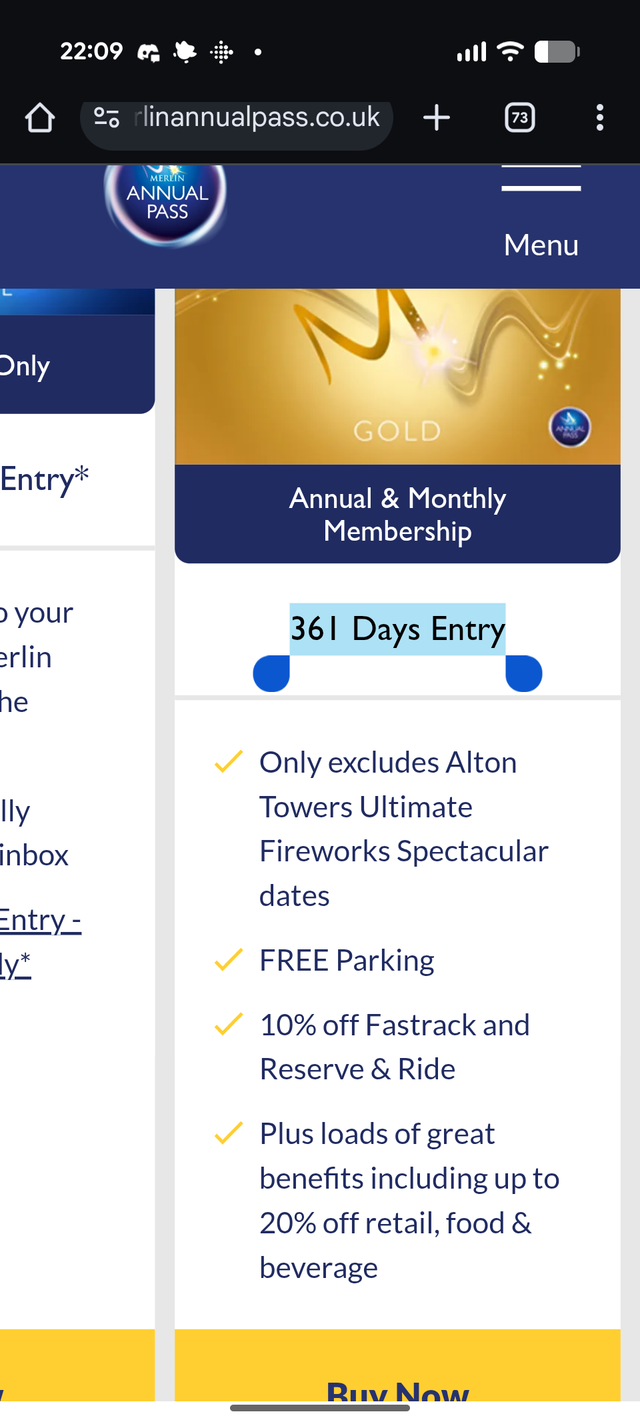Tap the browser home icon
Image resolution: width=640 pixels, height=1428 pixels.
[x=40, y=118]
